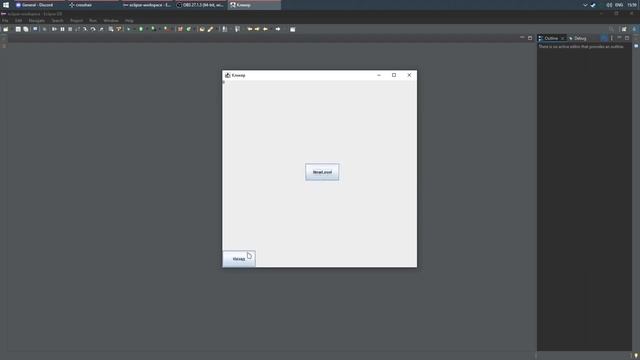The width and height of the screenshot is (640, 360).
Task: Open the Run menu
Action: tap(93, 20)
